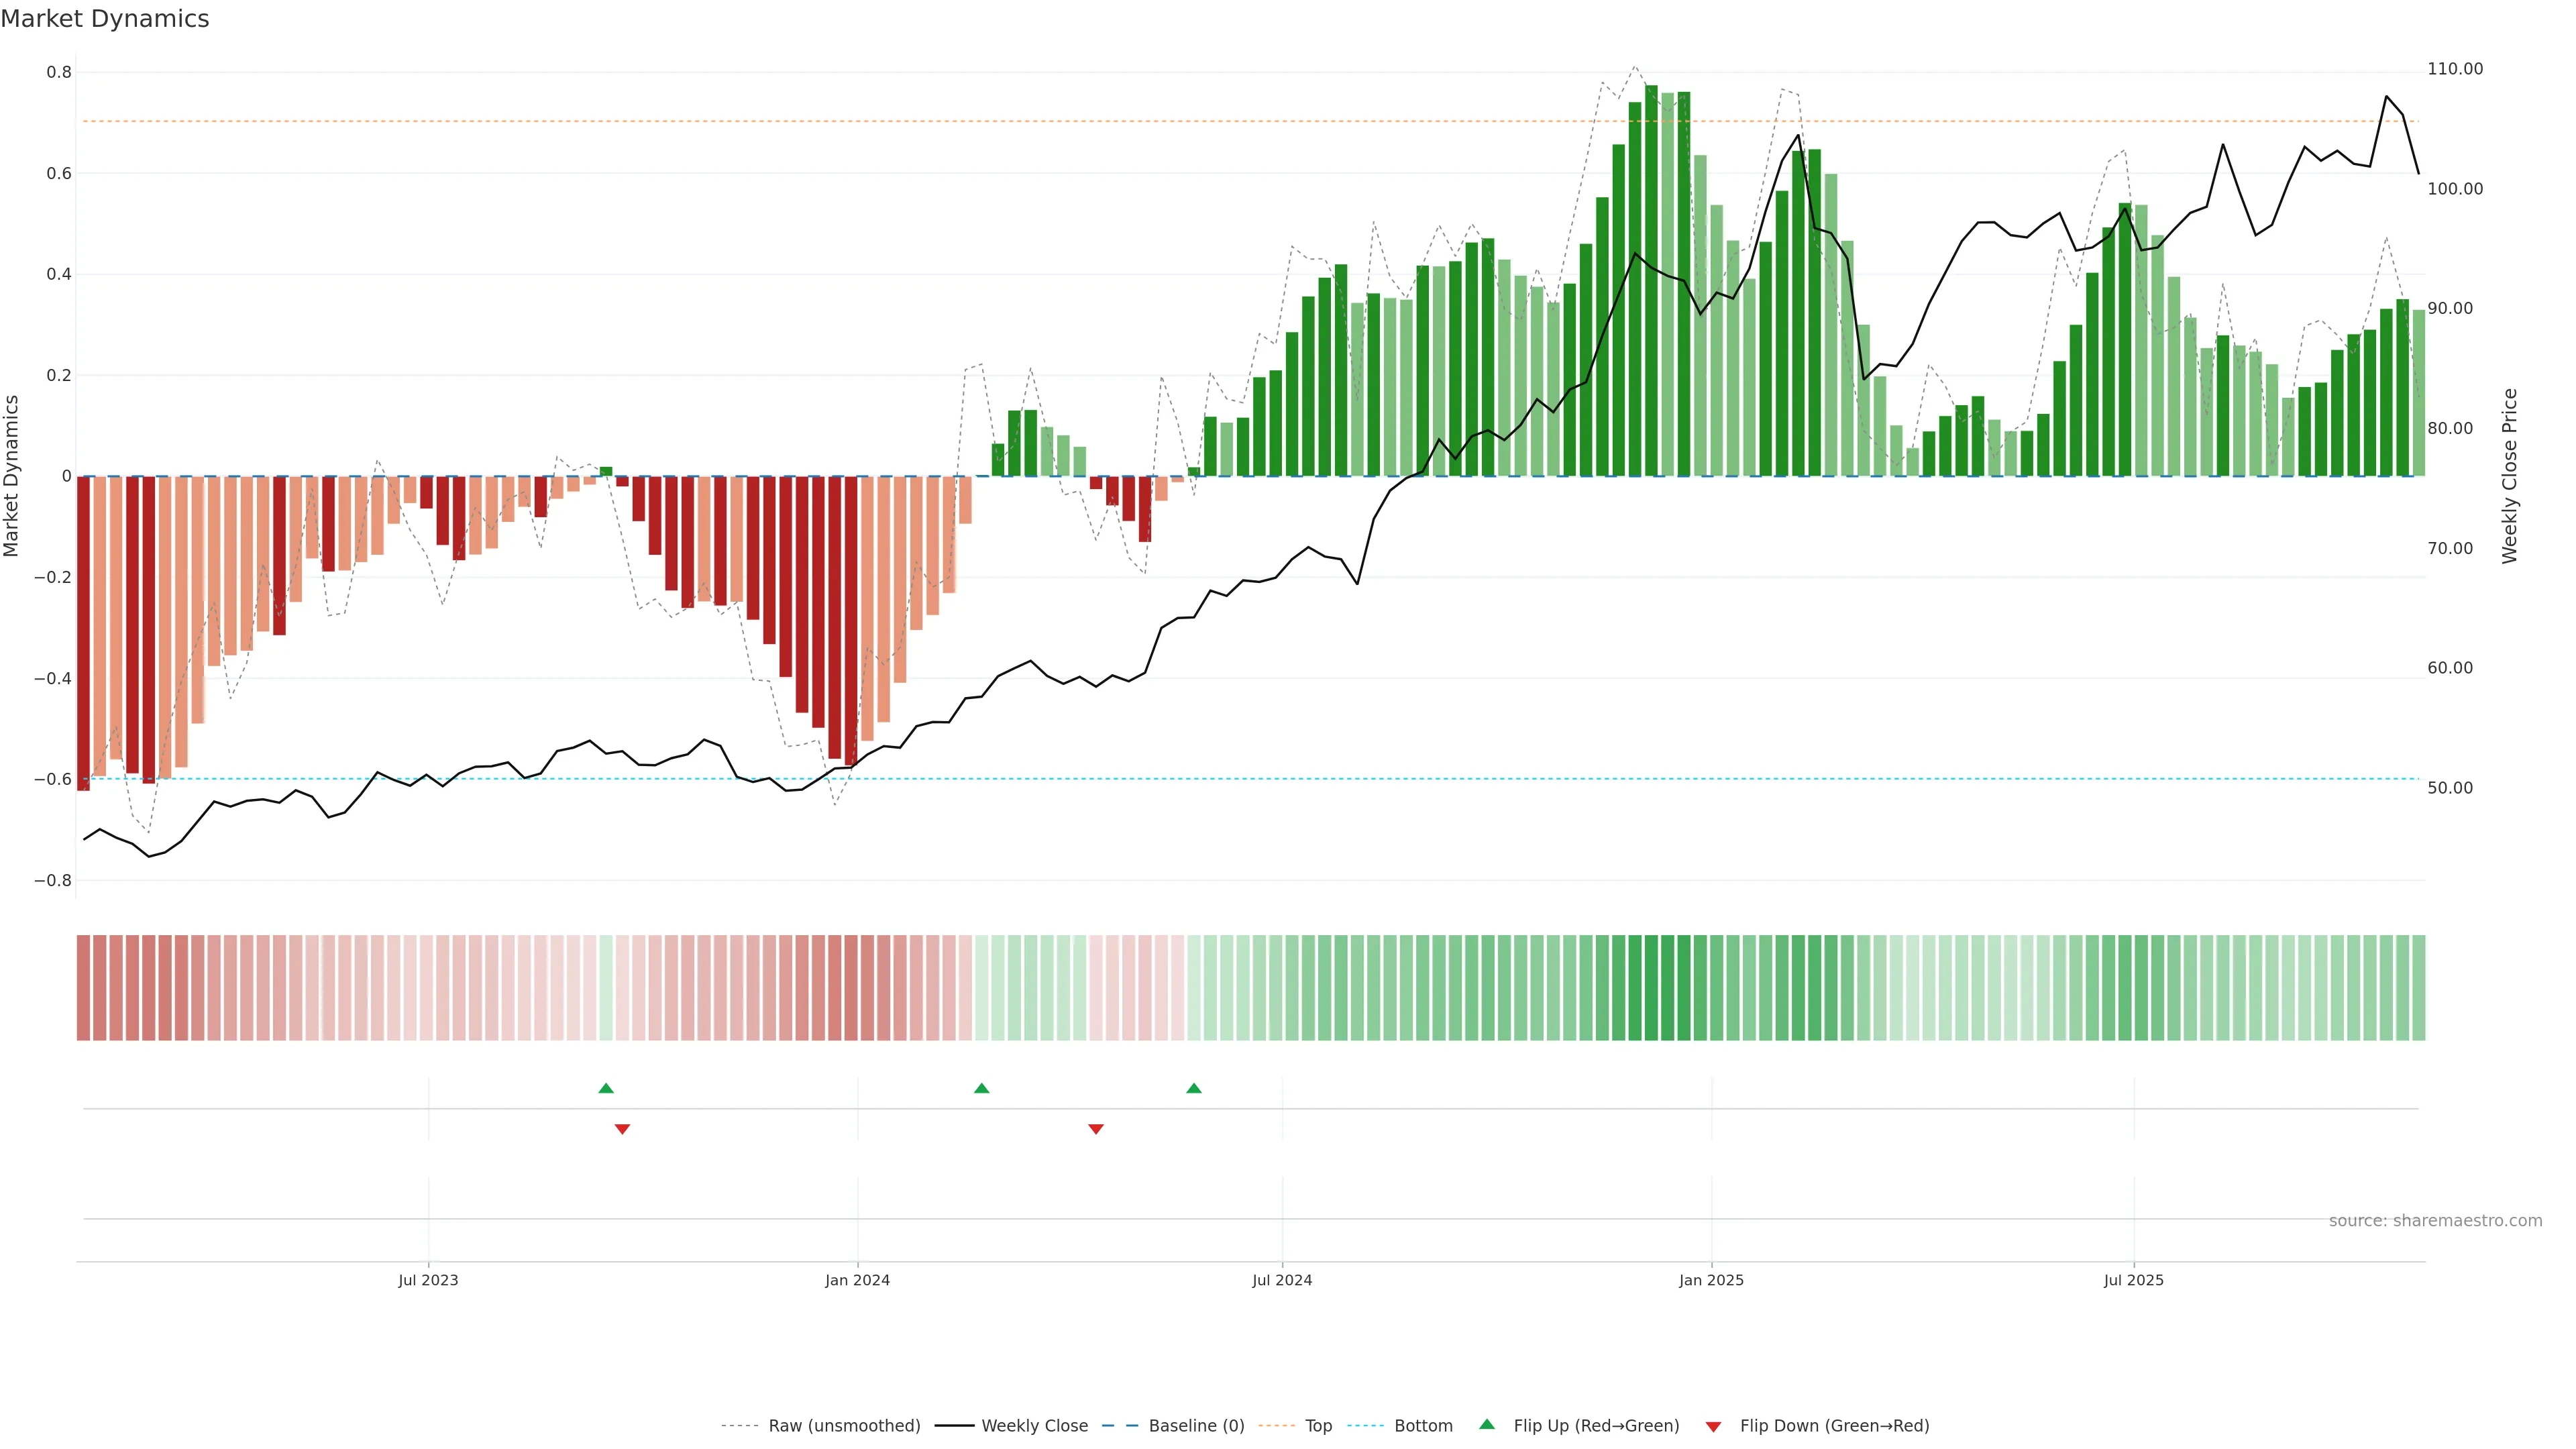Toggle the Weekly Close legend entry
The height and width of the screenshot is (1449, 2576).
click(1034, 1426)
